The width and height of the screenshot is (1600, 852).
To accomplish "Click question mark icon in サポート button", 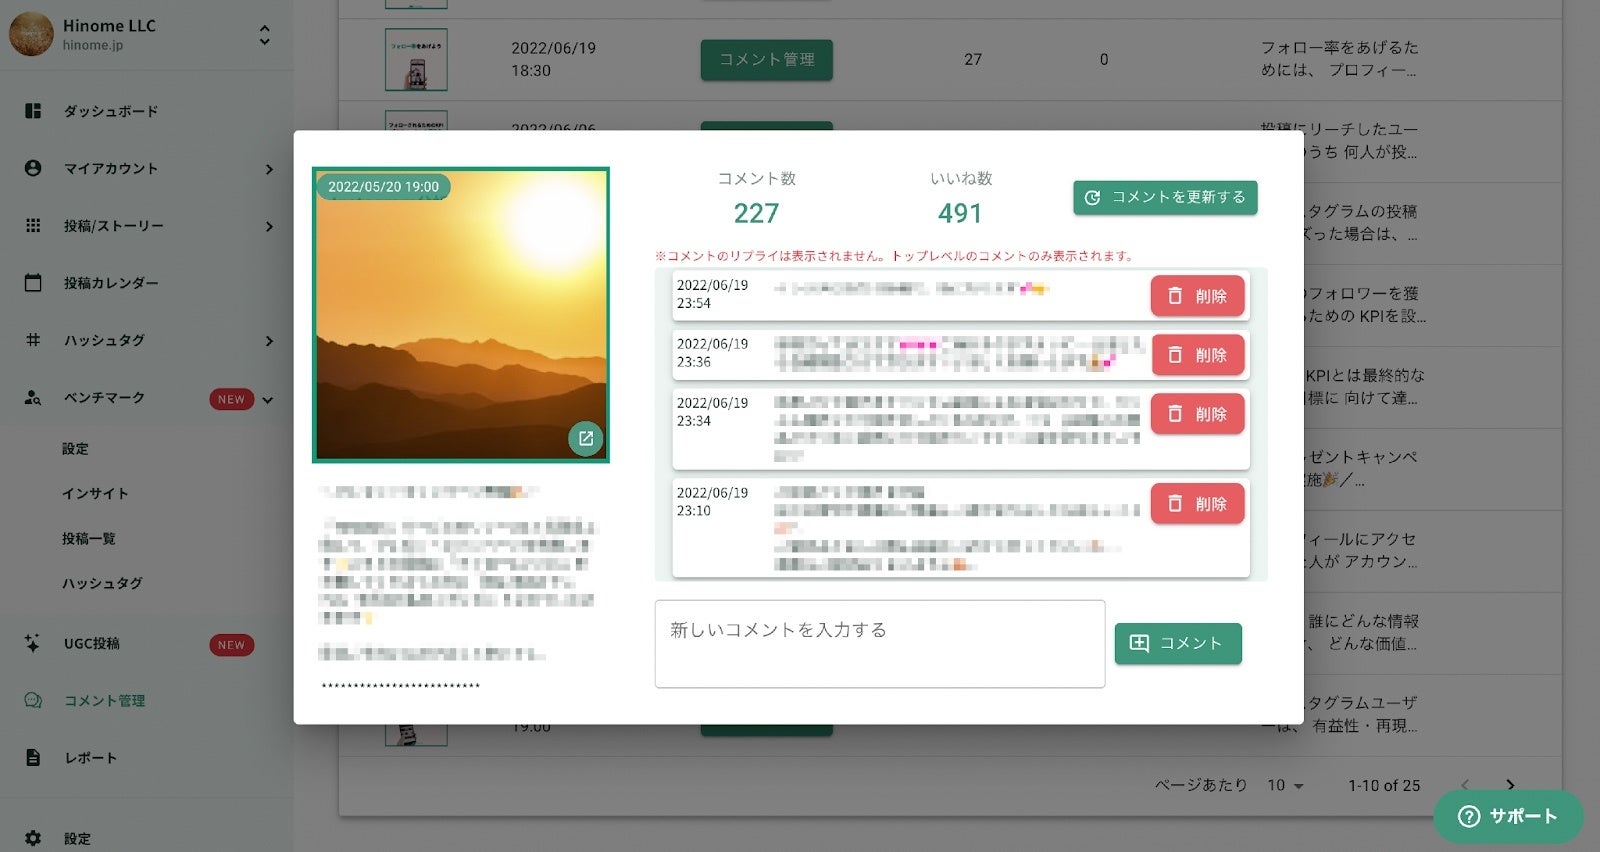I will point(1469,816).
